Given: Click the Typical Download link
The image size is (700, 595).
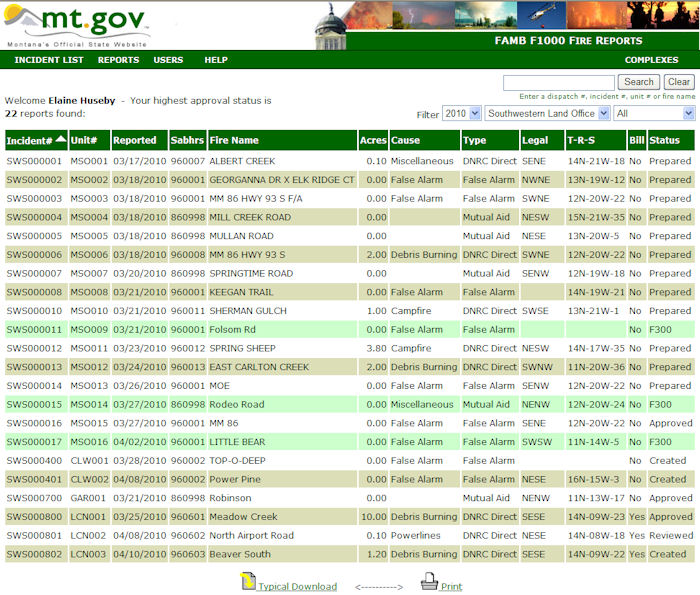Looking at the screenshot, I should tap(297, 587).
